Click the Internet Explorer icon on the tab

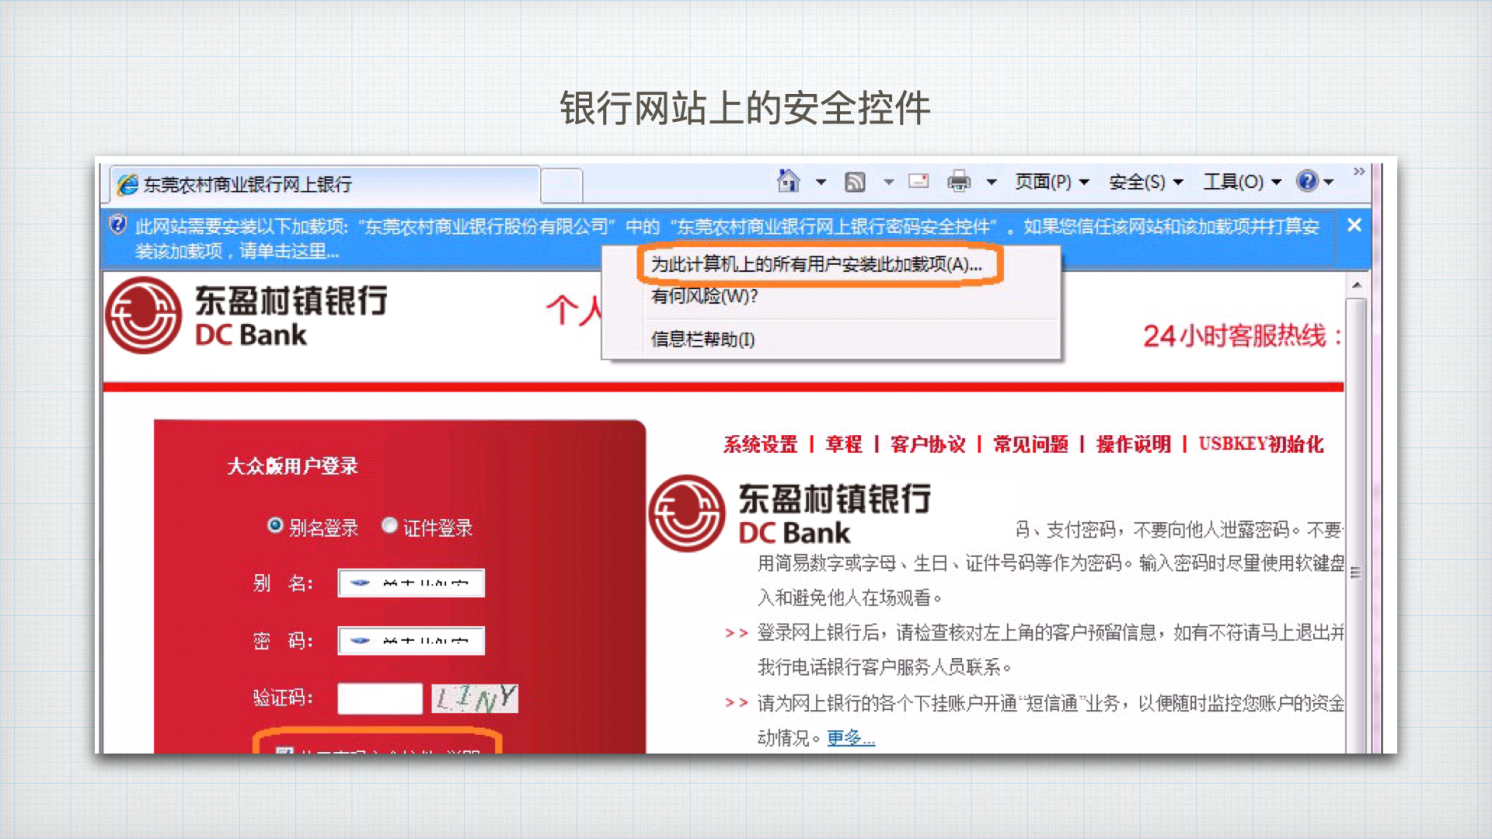(x=127, y=184)
